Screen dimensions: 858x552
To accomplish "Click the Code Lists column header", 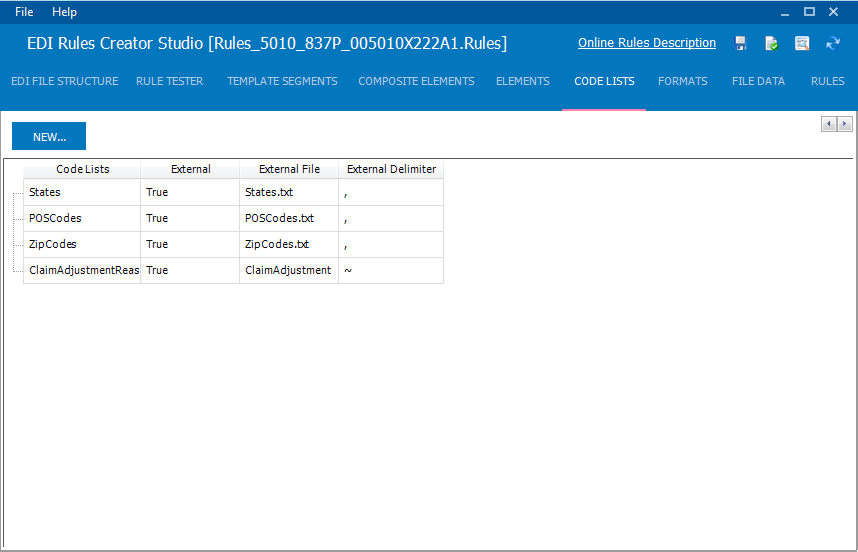I will [82, 169].
